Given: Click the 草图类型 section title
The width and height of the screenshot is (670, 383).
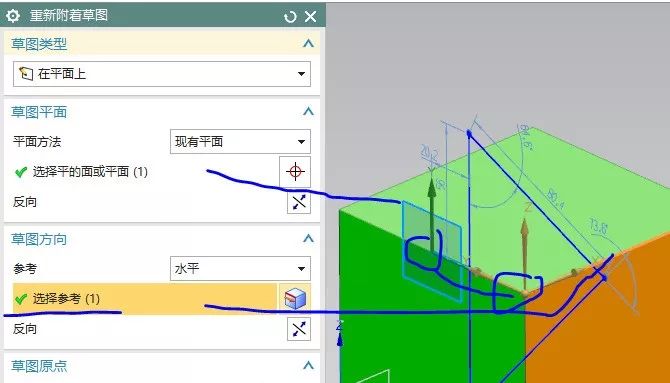Looking at the screenshot, I should tap(39, 44).
